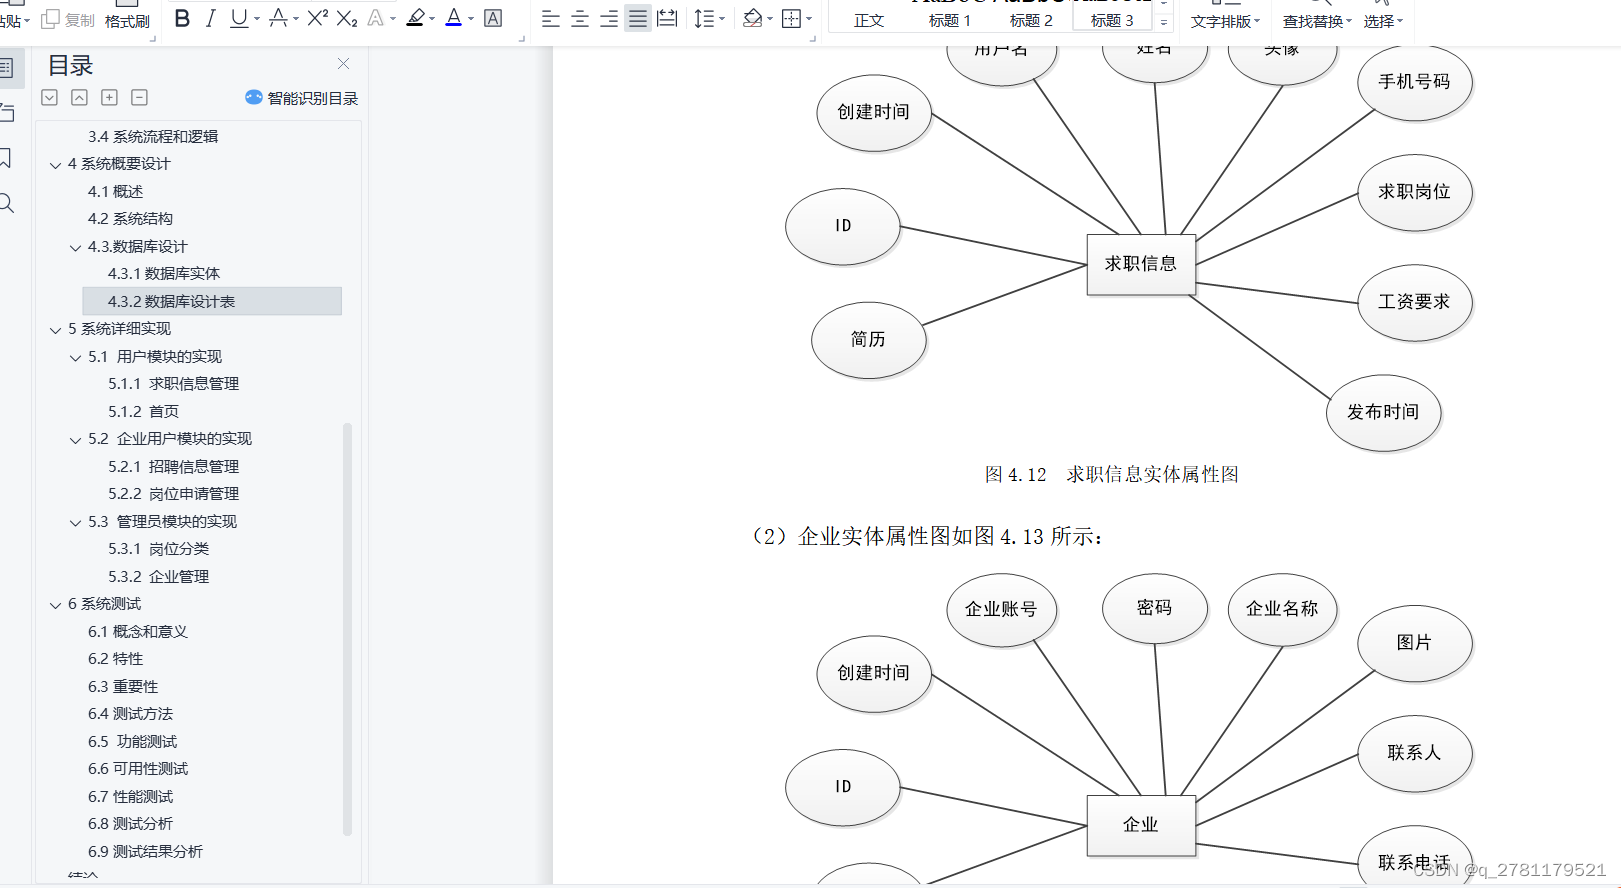
Task: Select the 发布时间 attribute ellipse
Action: click(x=1383, y=412)
